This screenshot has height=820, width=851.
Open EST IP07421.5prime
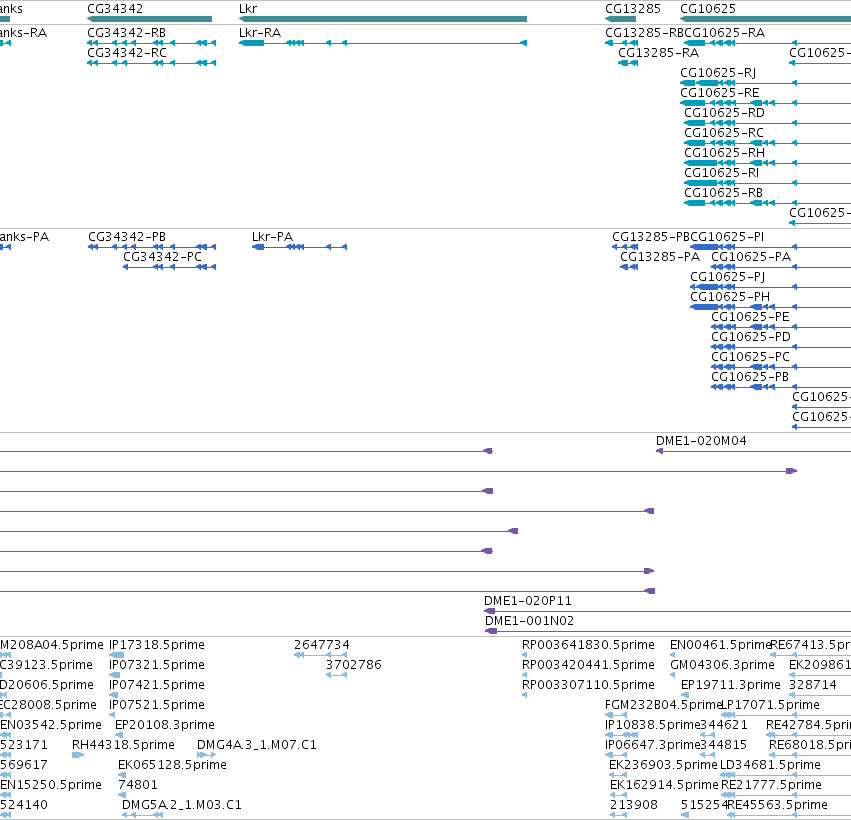[x=157, y=685]
